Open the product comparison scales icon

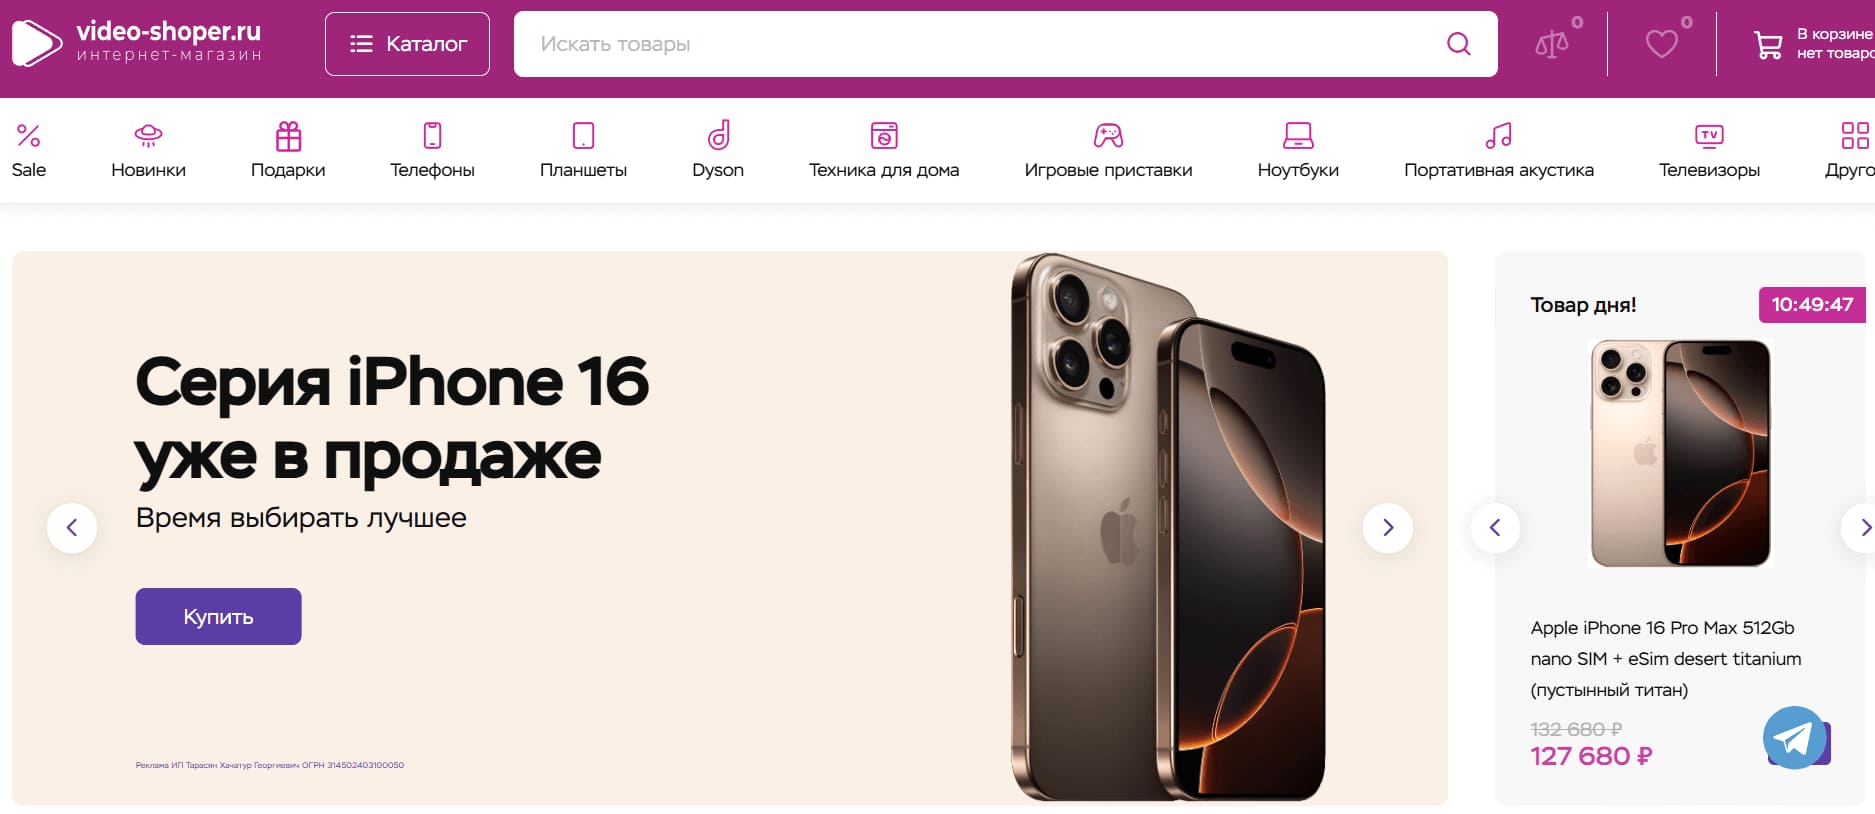pyautogui.click(x=1552, y=44)
